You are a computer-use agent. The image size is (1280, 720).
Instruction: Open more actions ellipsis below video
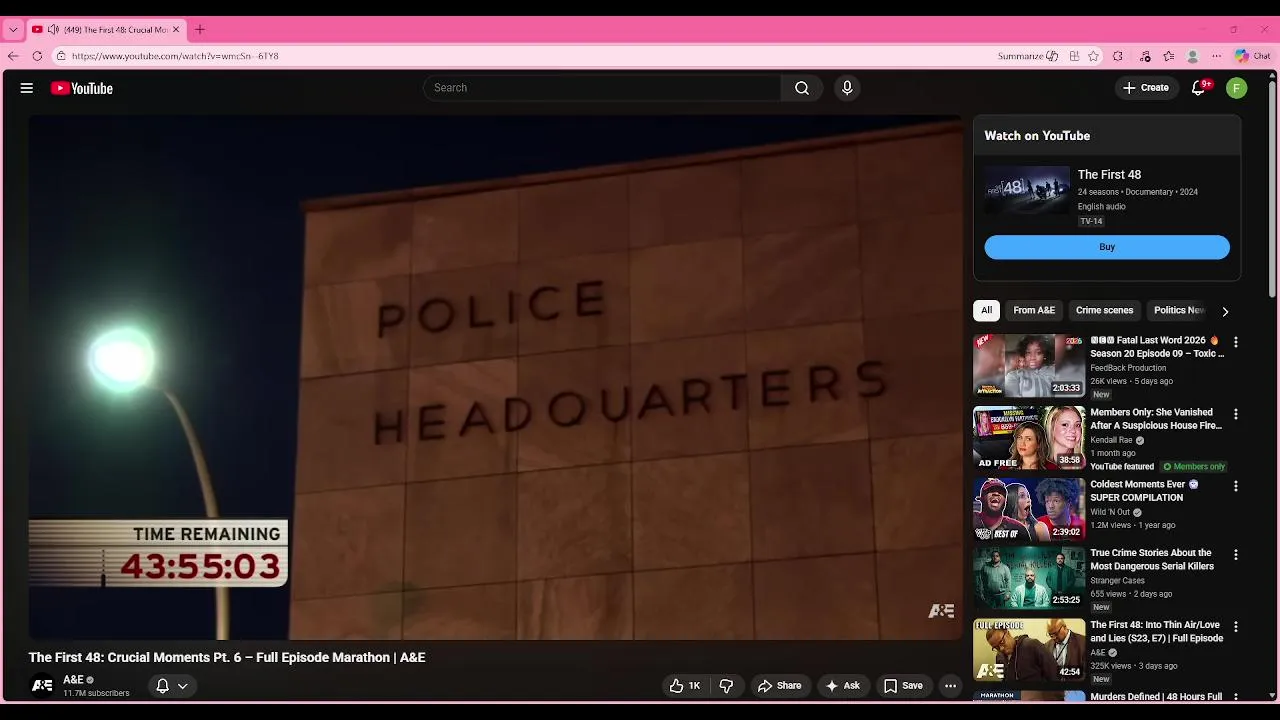[950, 686]
